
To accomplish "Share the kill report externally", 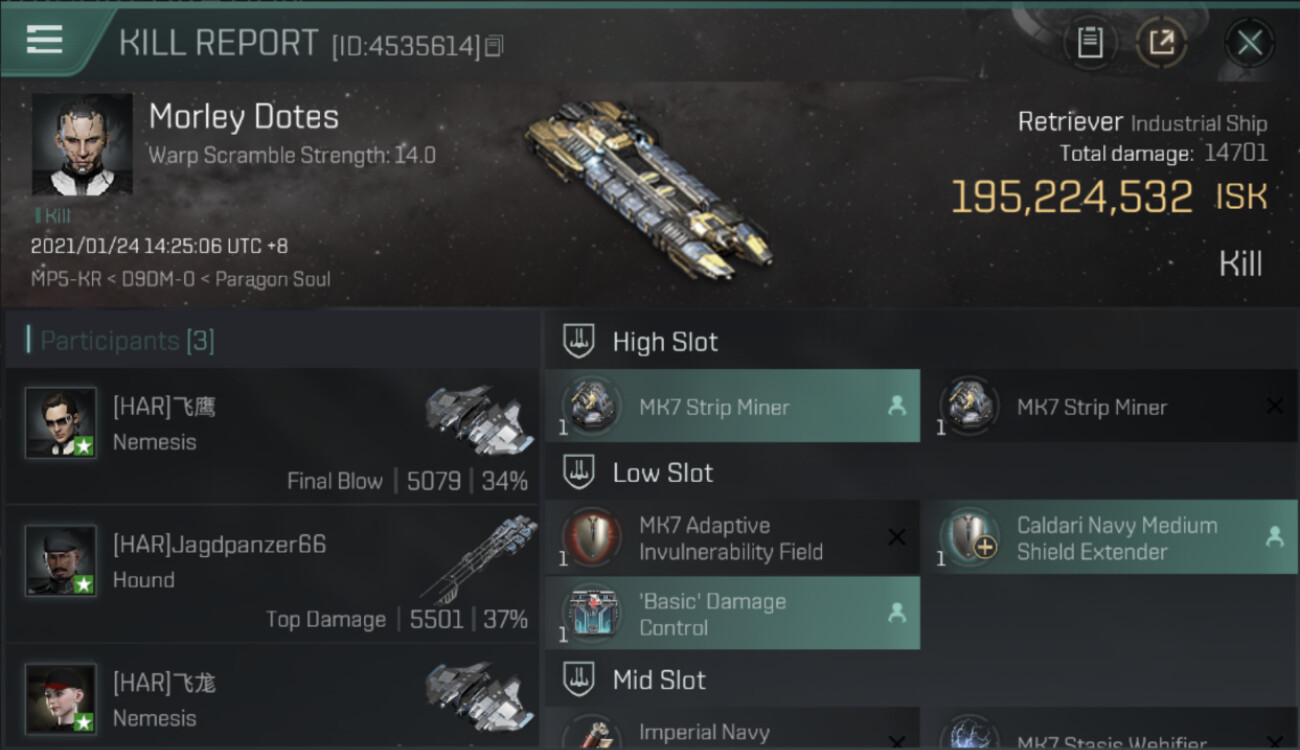I will tap(1161, 42).
